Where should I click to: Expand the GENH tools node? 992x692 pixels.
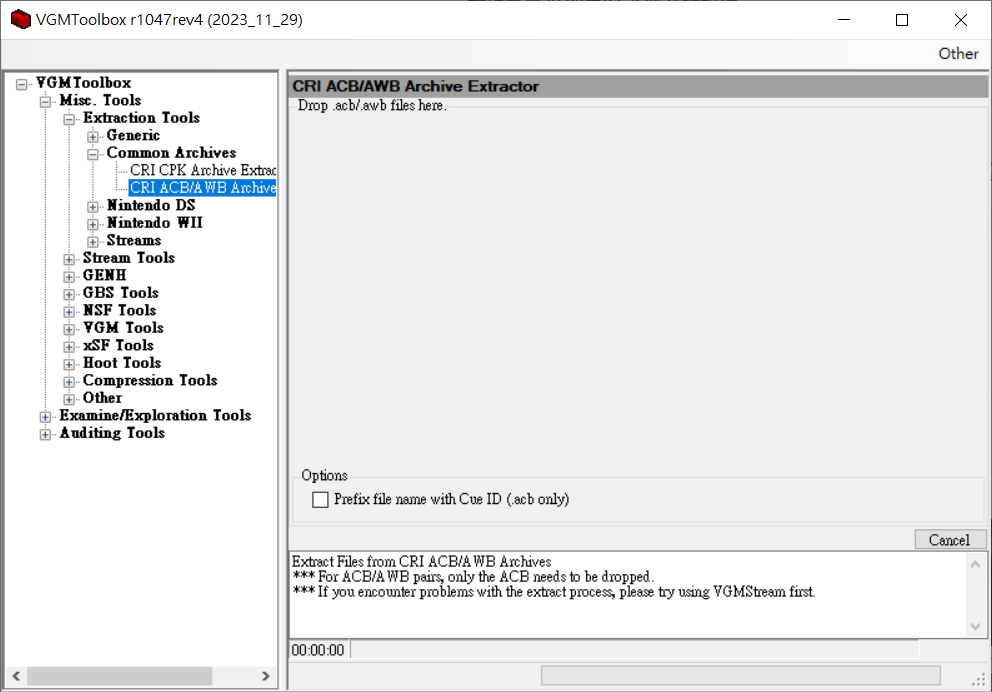pos(69,276)
